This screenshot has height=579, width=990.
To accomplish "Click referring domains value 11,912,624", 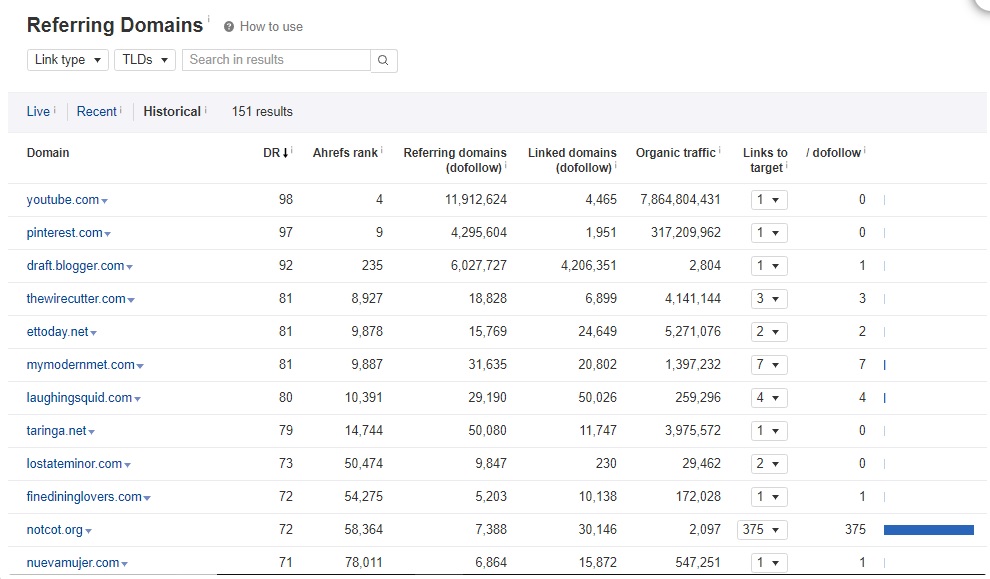I will [475, 200].
